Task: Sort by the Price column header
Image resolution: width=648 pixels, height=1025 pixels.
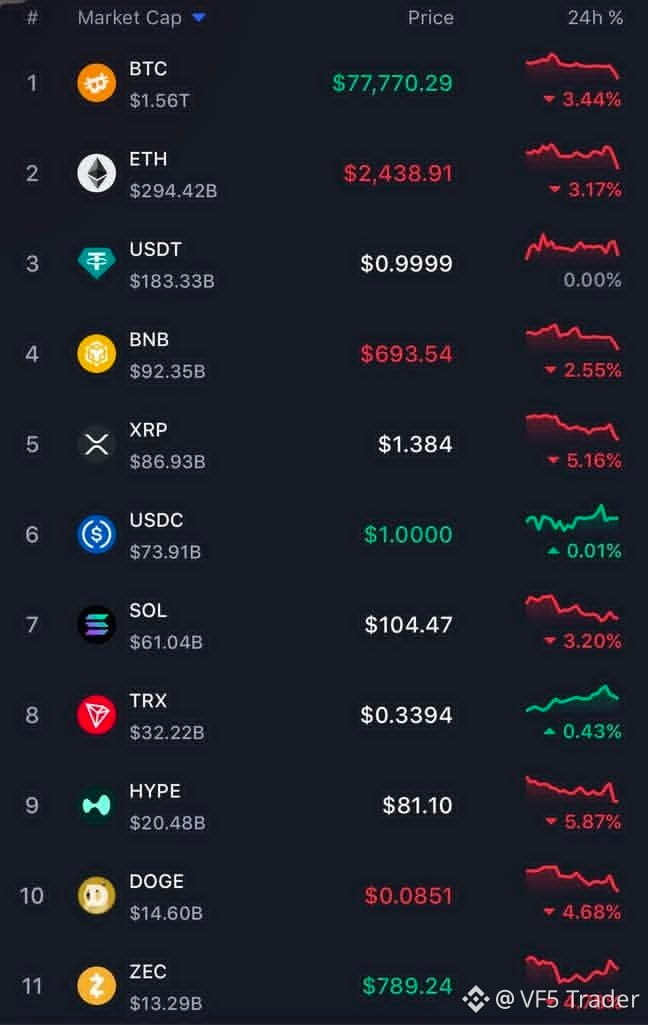Action: pos(430,18)
